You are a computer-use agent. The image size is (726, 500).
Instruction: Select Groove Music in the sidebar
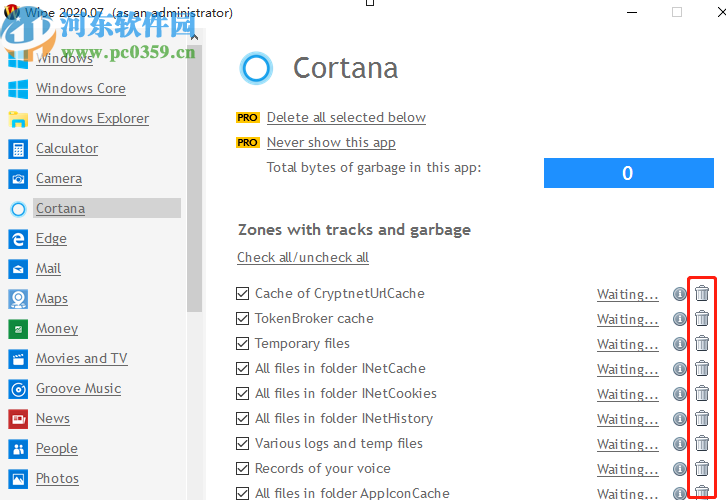pyautogui.click(x=79, y=388)
